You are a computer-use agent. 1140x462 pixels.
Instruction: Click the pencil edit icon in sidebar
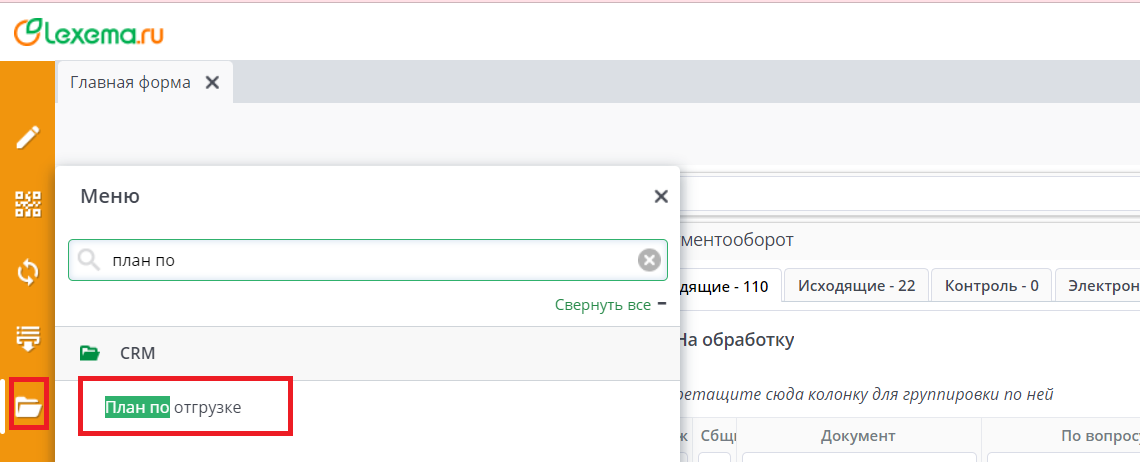27,137
